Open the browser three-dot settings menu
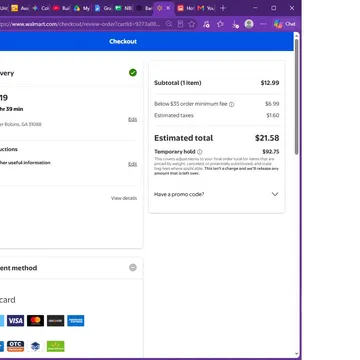This screenshot has height=360, width=360. click(263, 24)
